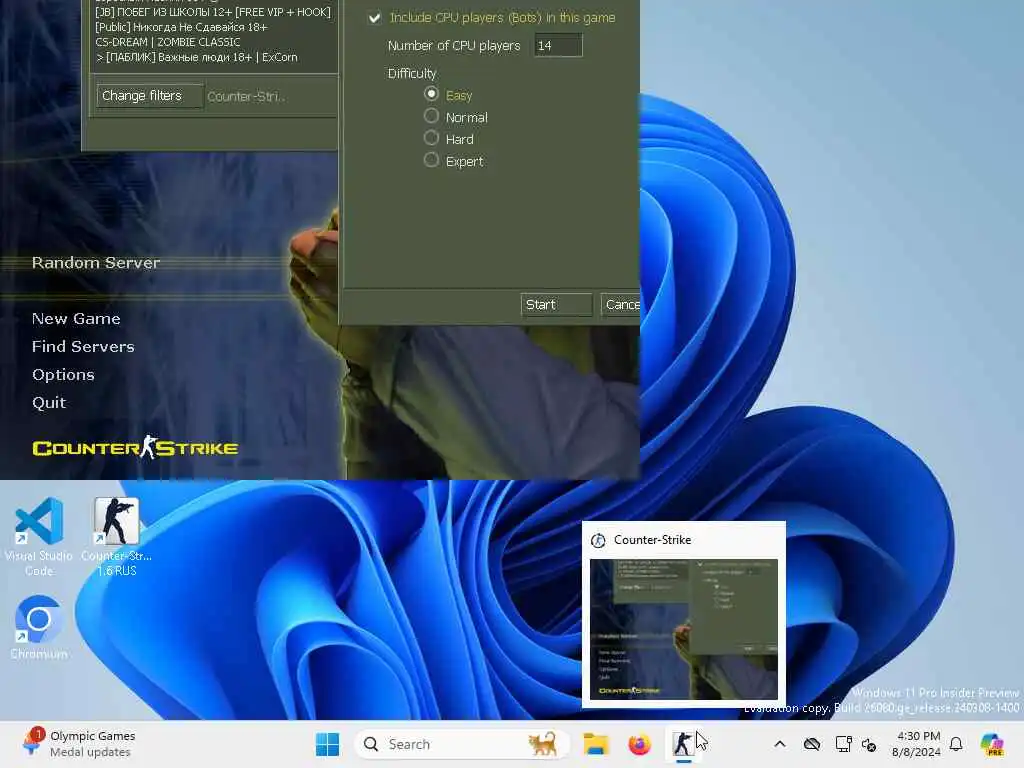The image size is (1024, 768).
Task: Show hidden system tray icons
Action: click(780, 744)
